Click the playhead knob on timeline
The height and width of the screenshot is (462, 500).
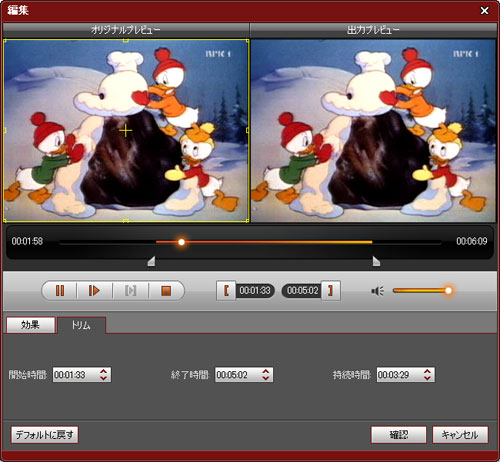[181, 242]
